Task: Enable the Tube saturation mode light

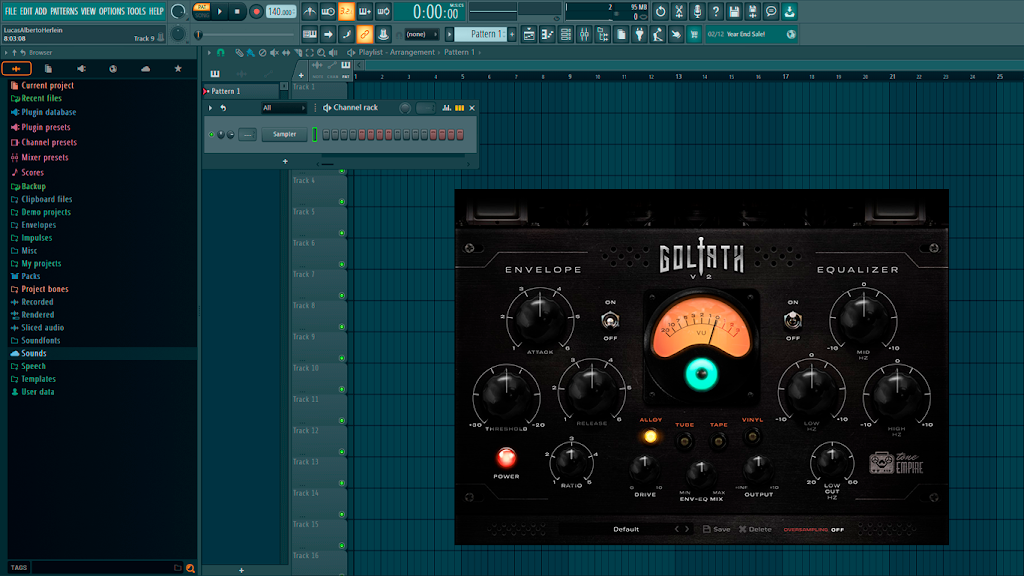Action: click(x=684, y=441)
